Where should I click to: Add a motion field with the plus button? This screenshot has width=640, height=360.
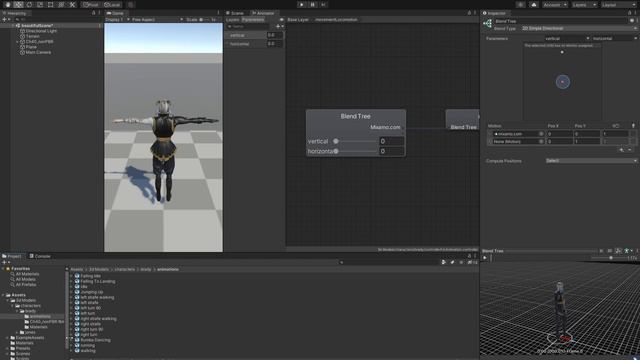pyautogui.click(x=621, y=150)
